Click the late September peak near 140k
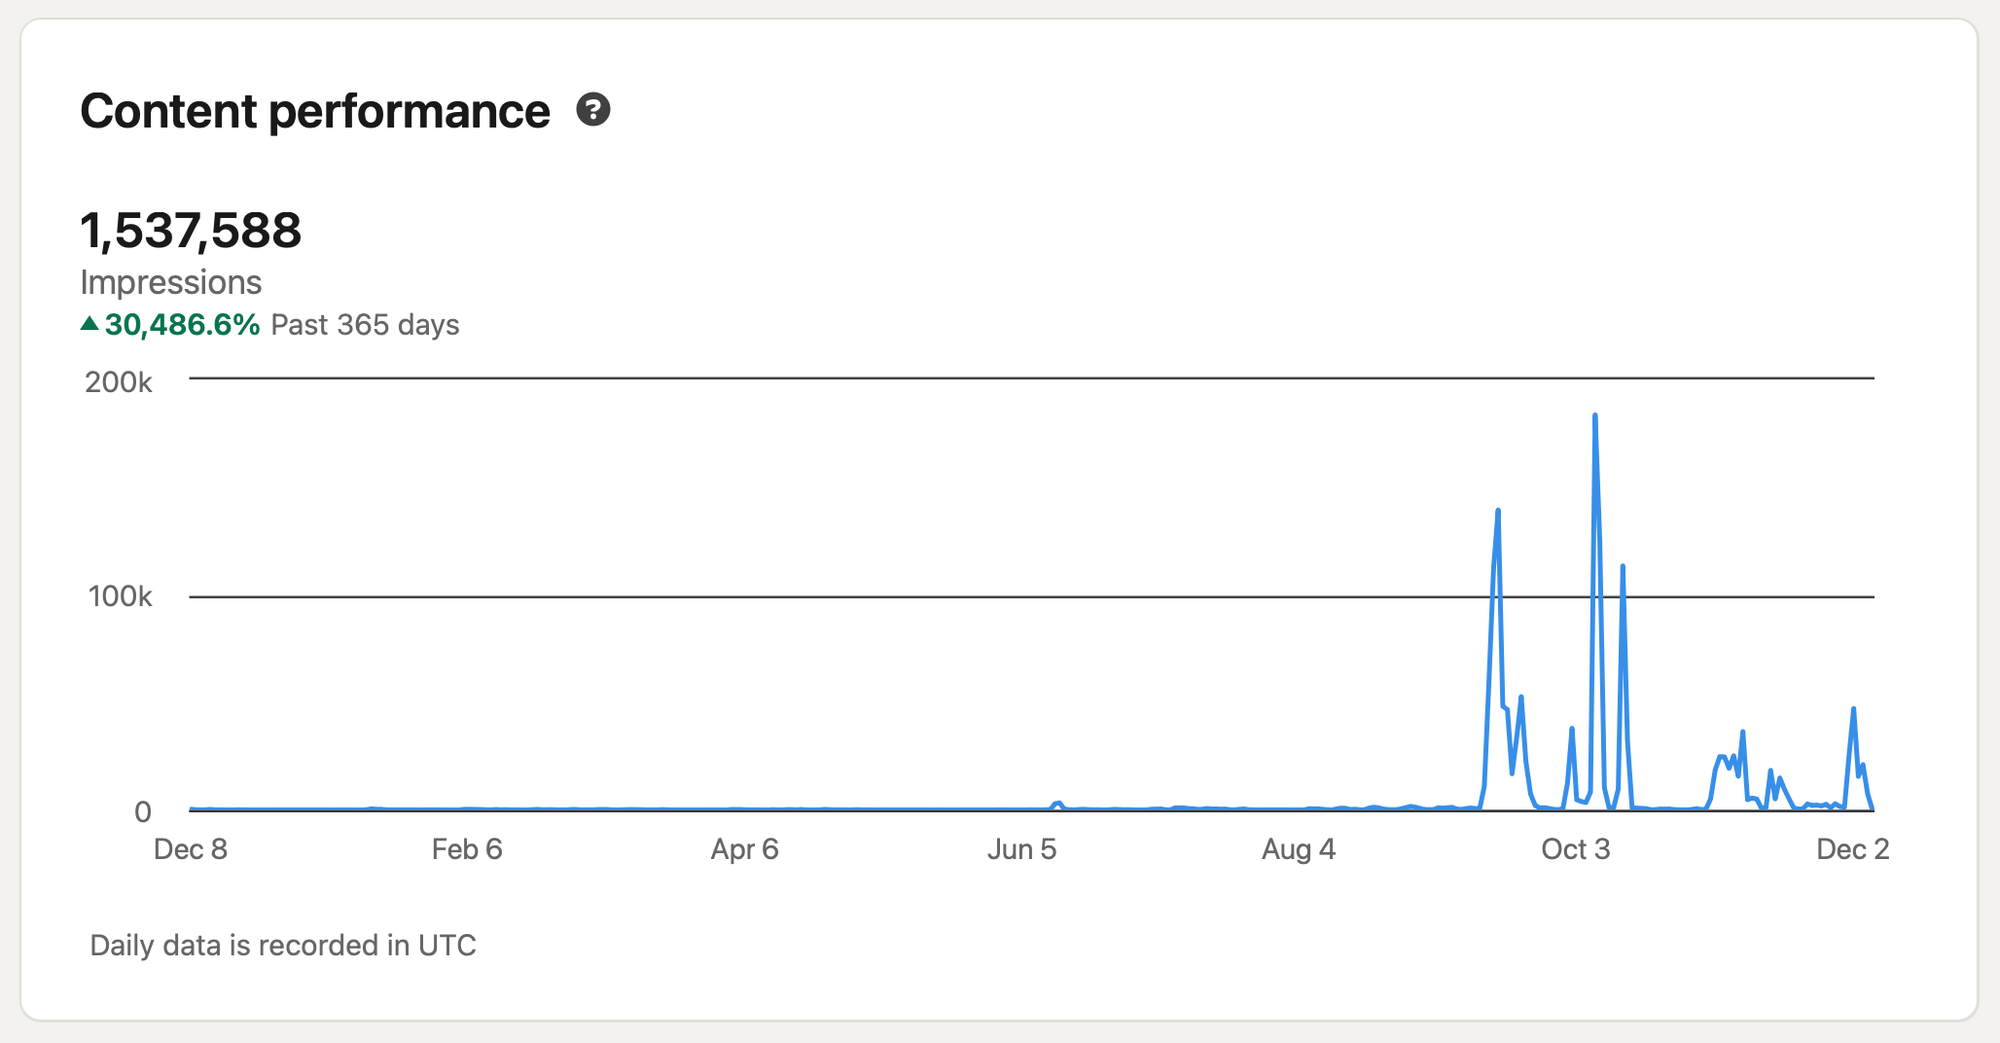 coord(1498,512)
